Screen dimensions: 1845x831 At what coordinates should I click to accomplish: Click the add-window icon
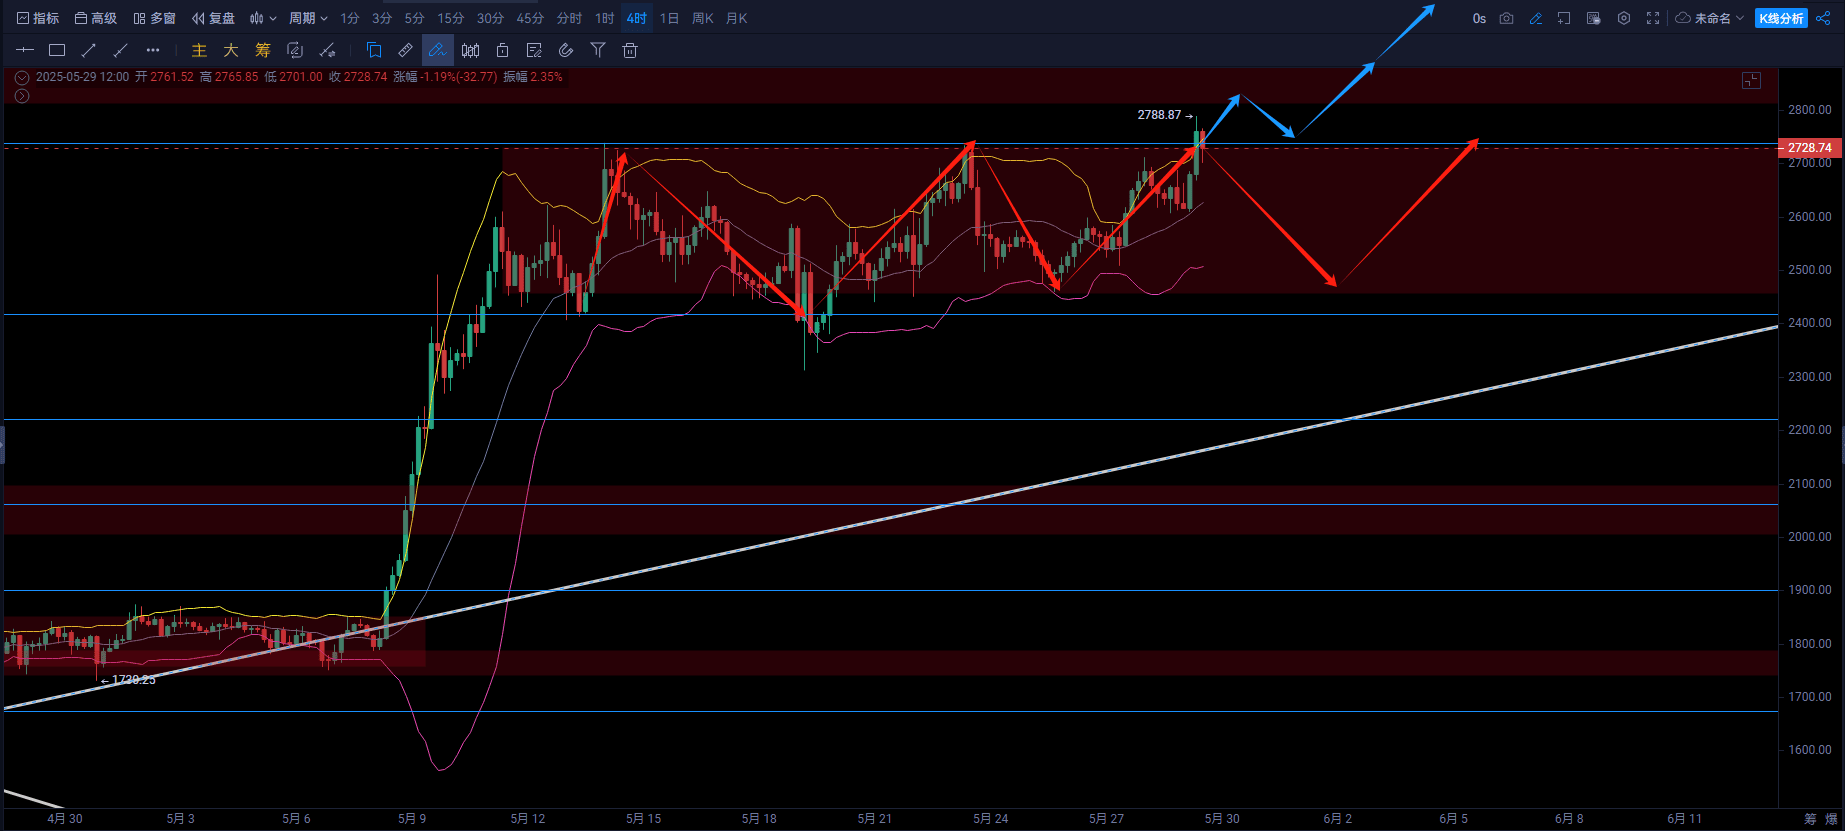click(x=1564, y=18)
